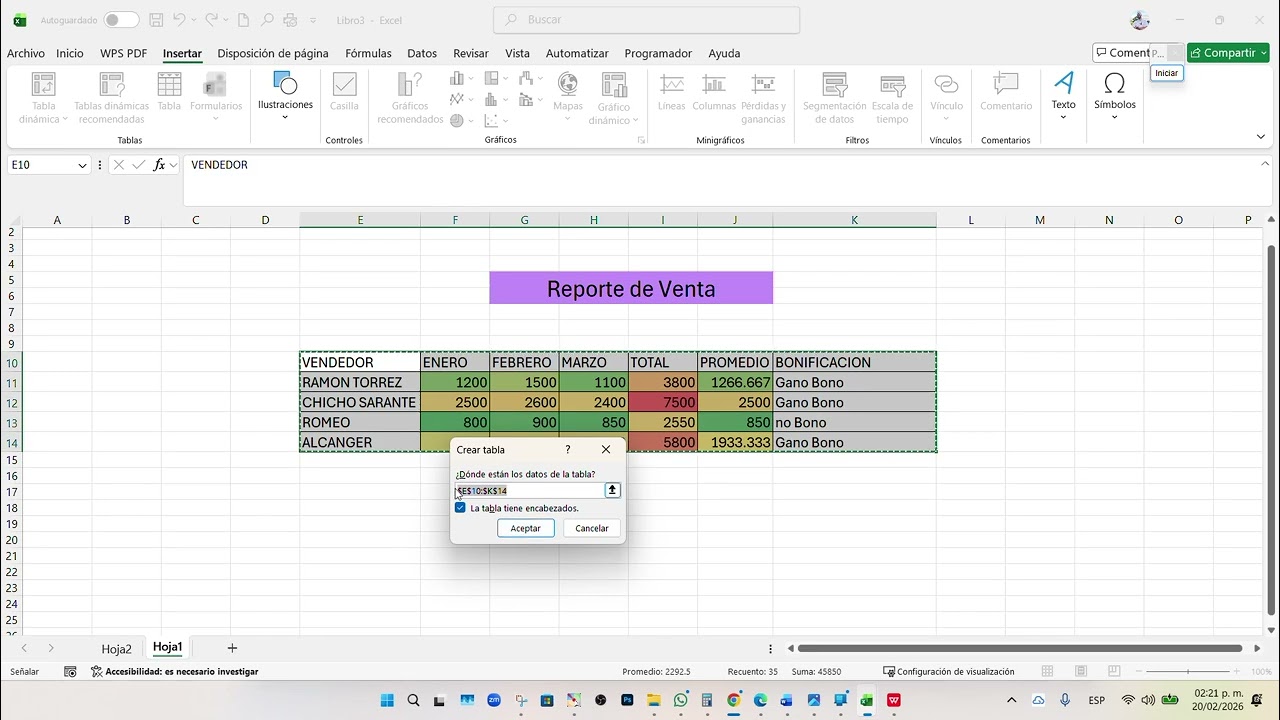Image resolution: width=1280 pixels, height=720 pixels.
Task: Click the fx insert function icon
Action: click(159, 165)
